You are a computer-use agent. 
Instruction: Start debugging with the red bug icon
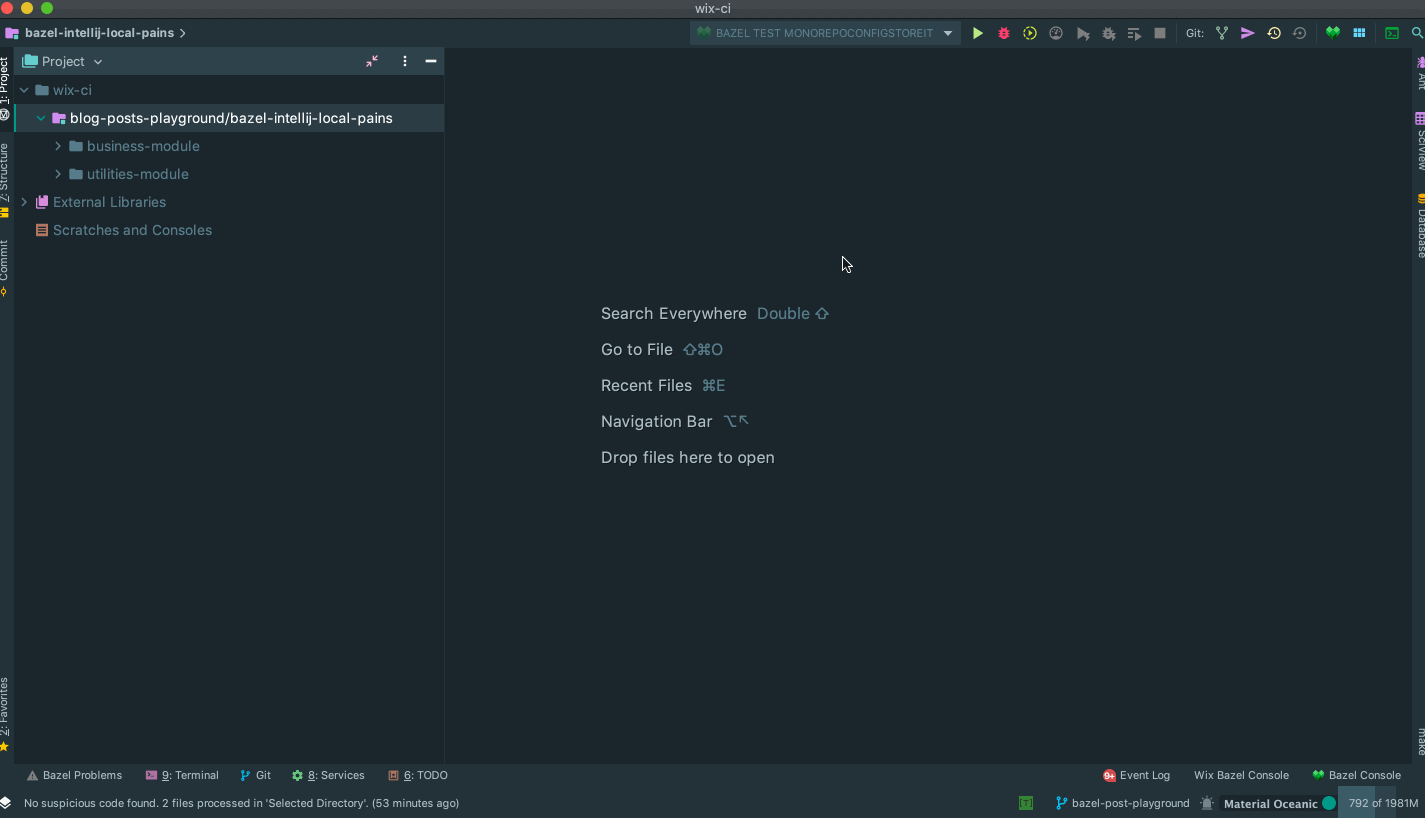[1004, 33]
